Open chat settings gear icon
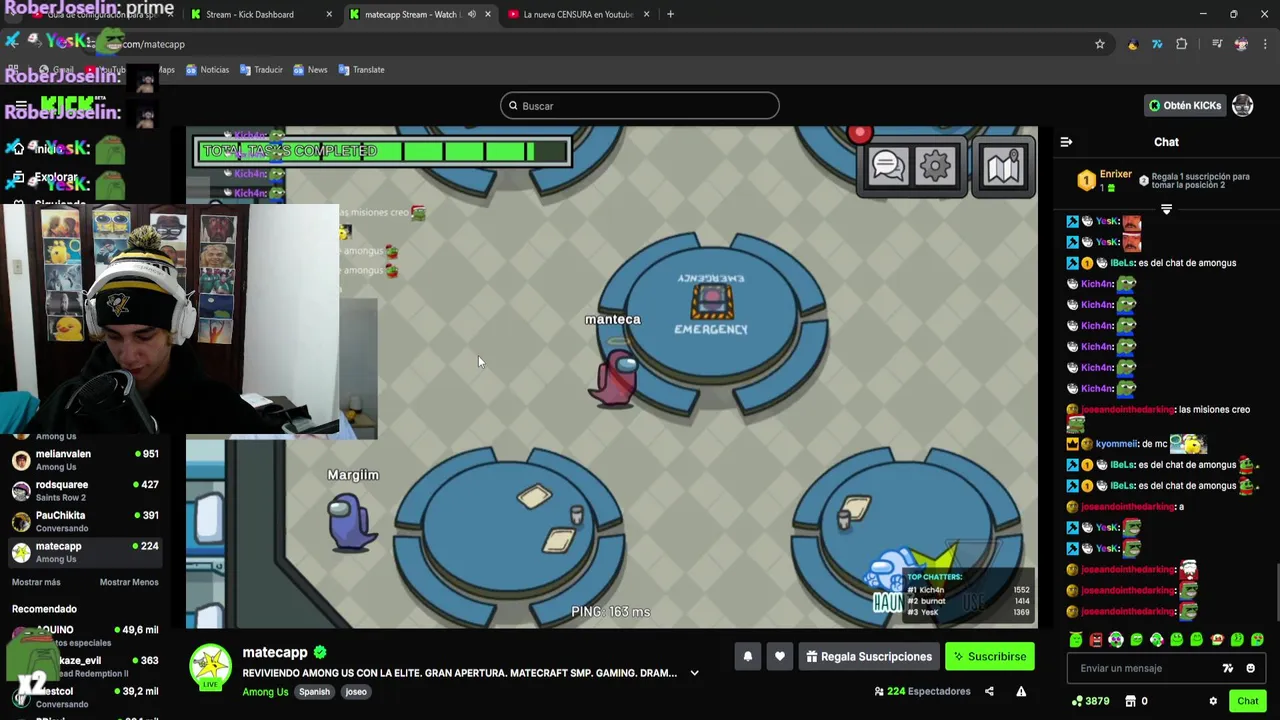Image resolution: width=1280 pixels, height=720 pixels. pyautogui.click(x=1213, y=701)
